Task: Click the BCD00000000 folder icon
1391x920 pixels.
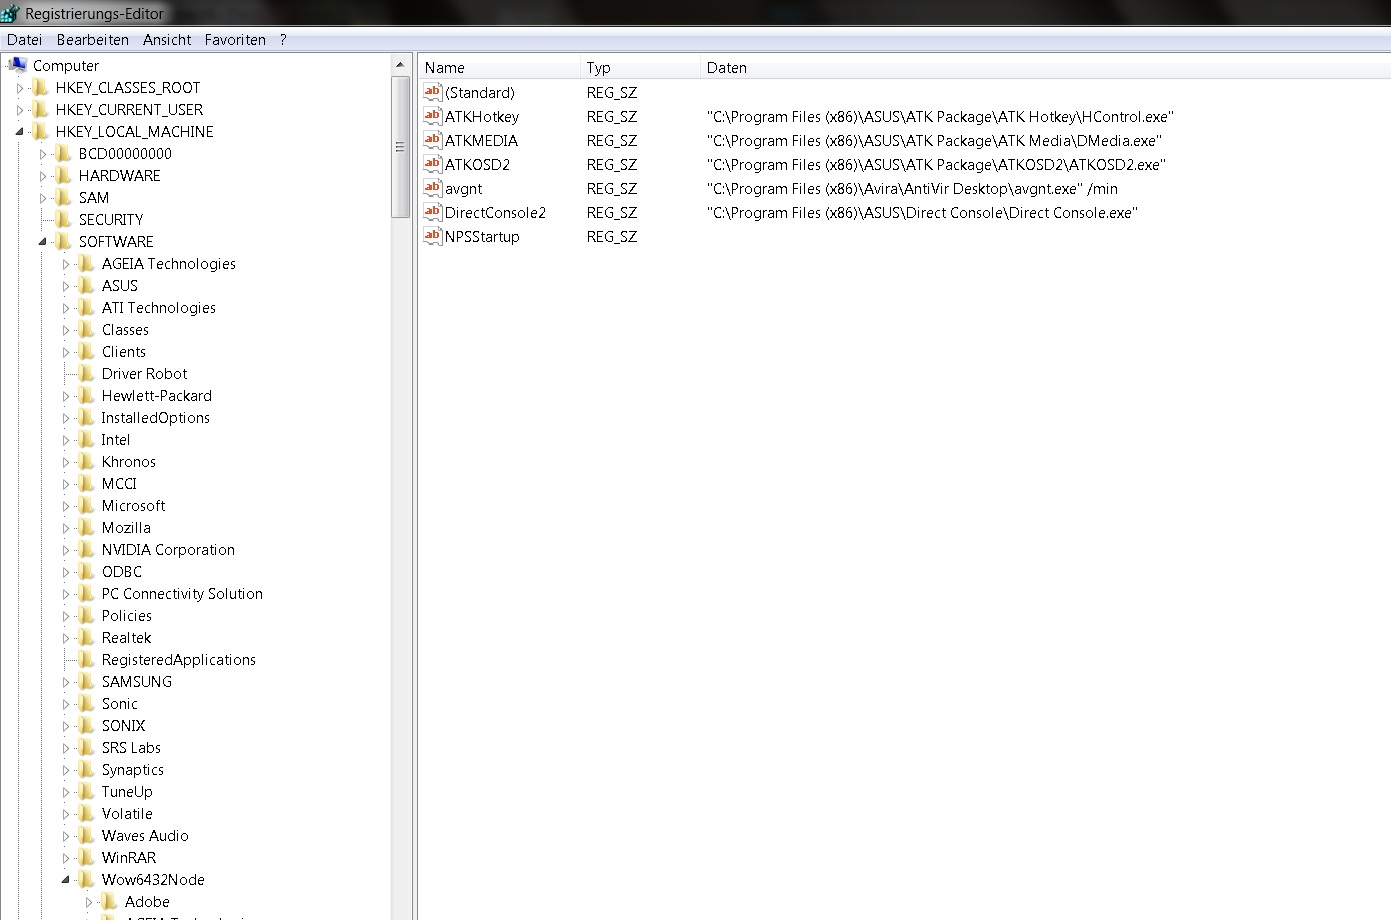Action: point(64,153)
